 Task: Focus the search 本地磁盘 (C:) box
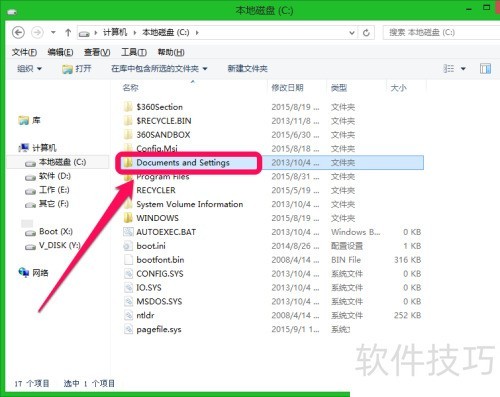pos(441,32)
